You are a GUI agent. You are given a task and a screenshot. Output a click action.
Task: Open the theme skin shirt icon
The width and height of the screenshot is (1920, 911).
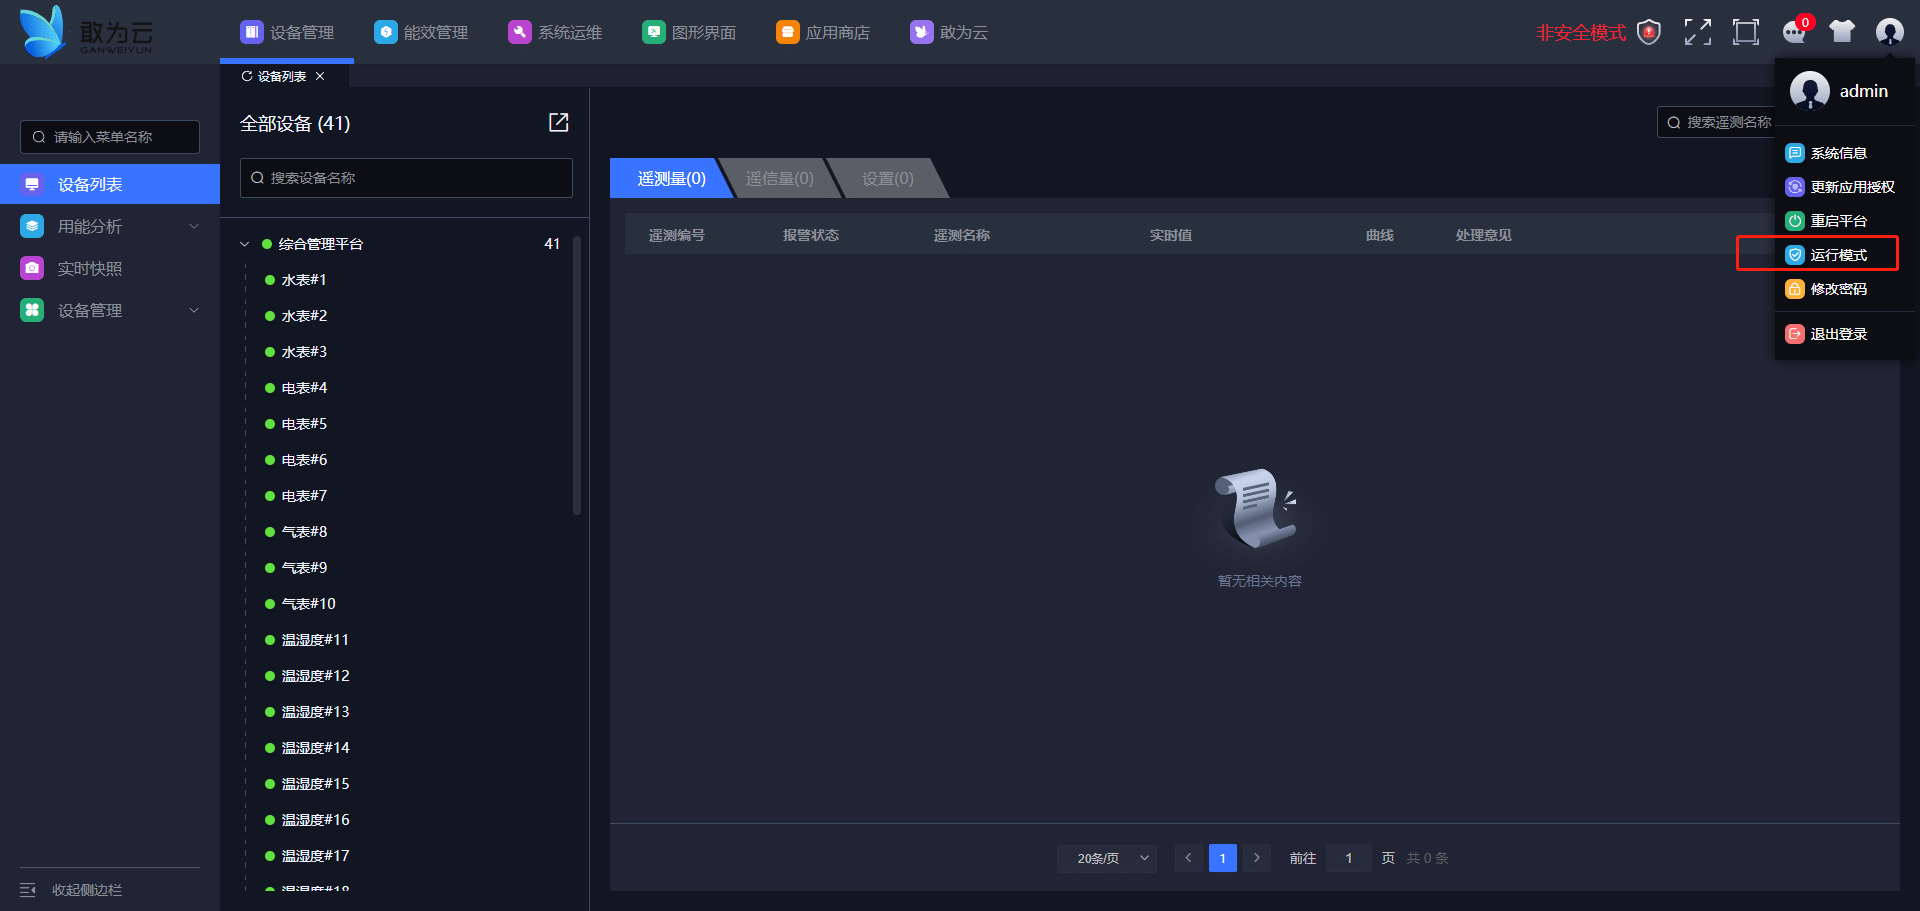click(x=1842, y=32)
